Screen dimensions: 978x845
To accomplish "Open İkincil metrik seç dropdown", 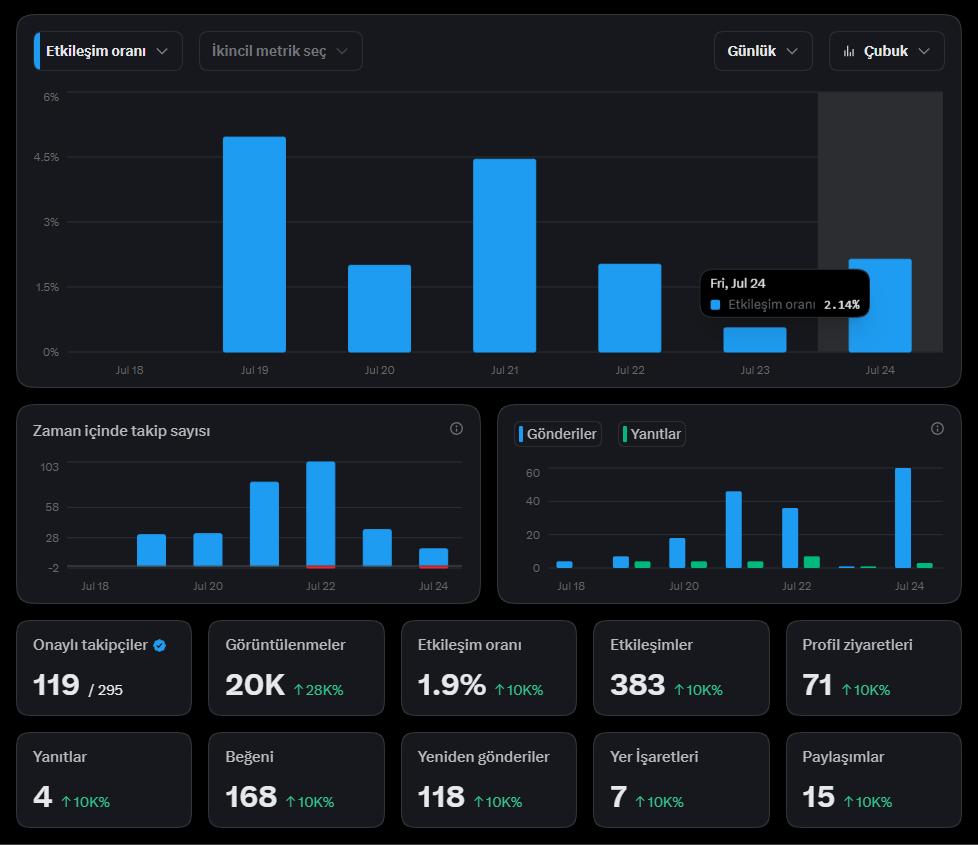I will (x=281, y=51).
